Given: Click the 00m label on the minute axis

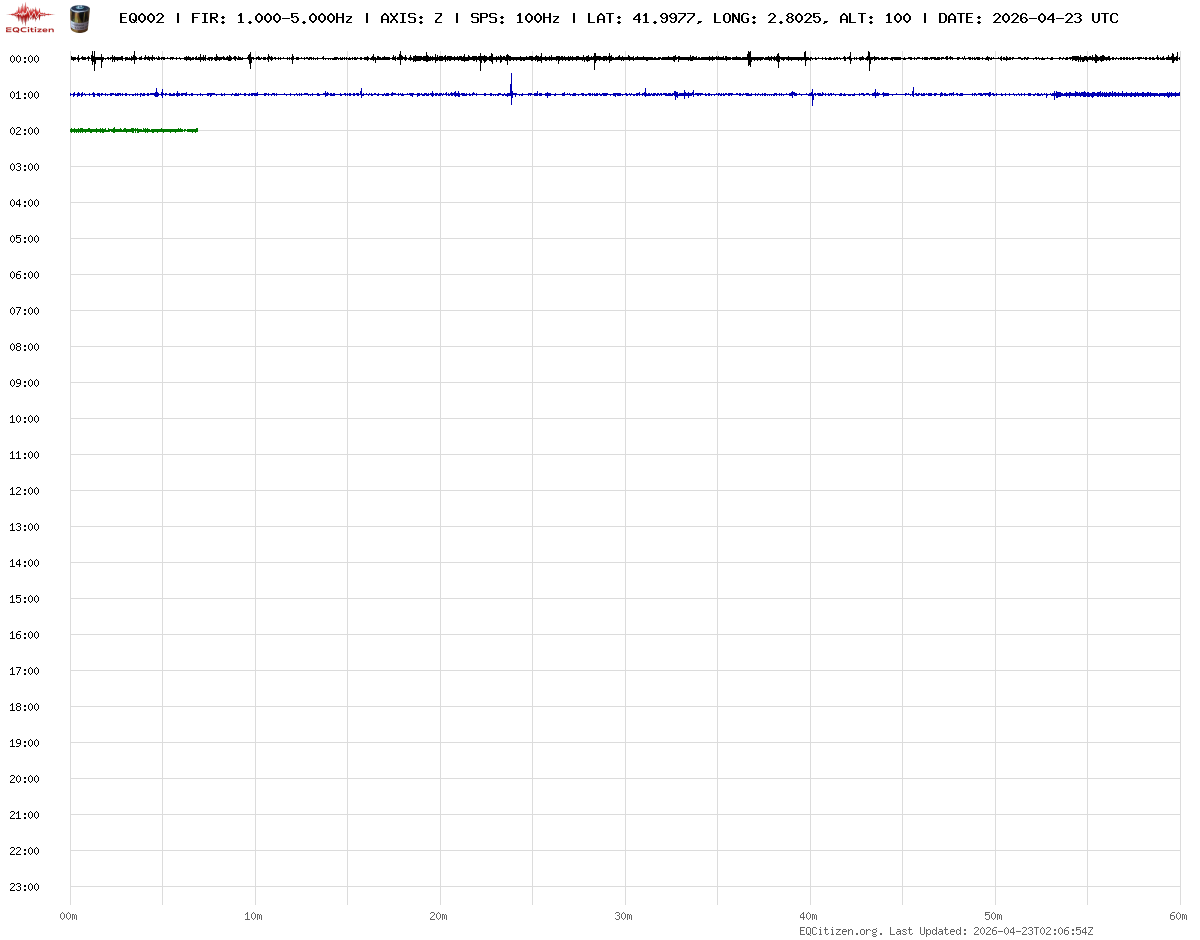Looking at the screenshot, I should [69, 916].
